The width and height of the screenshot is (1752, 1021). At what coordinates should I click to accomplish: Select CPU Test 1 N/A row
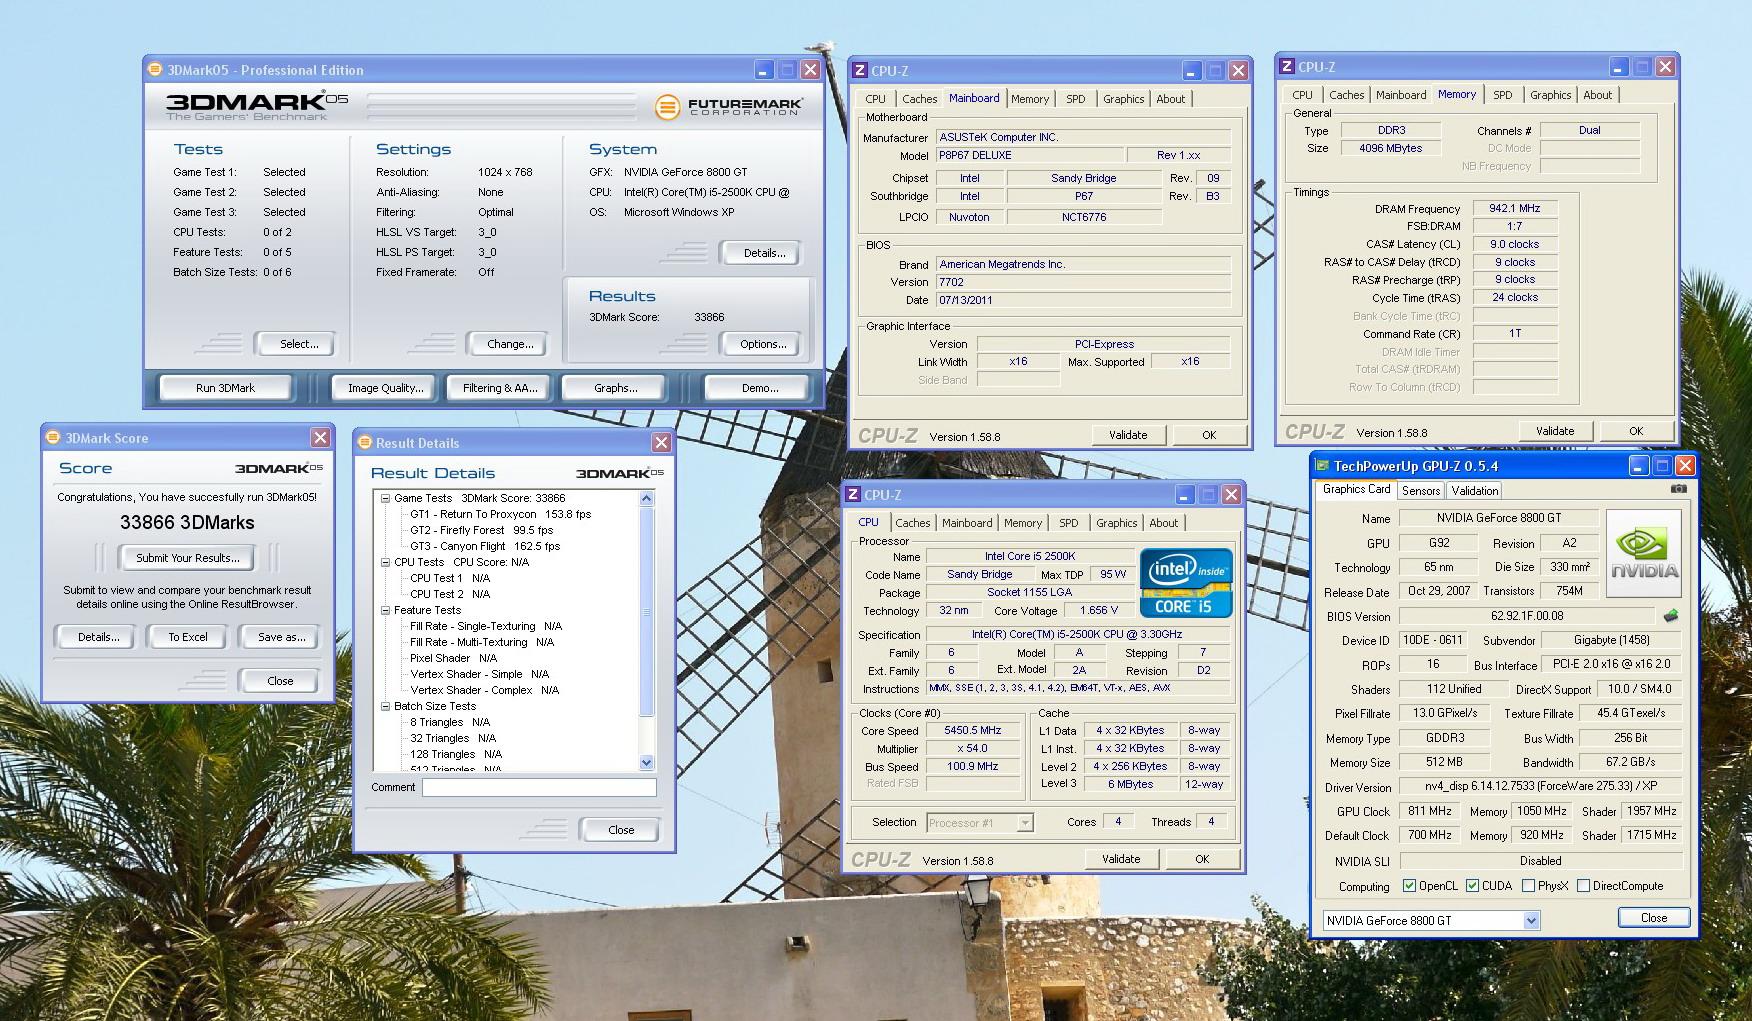450,578
